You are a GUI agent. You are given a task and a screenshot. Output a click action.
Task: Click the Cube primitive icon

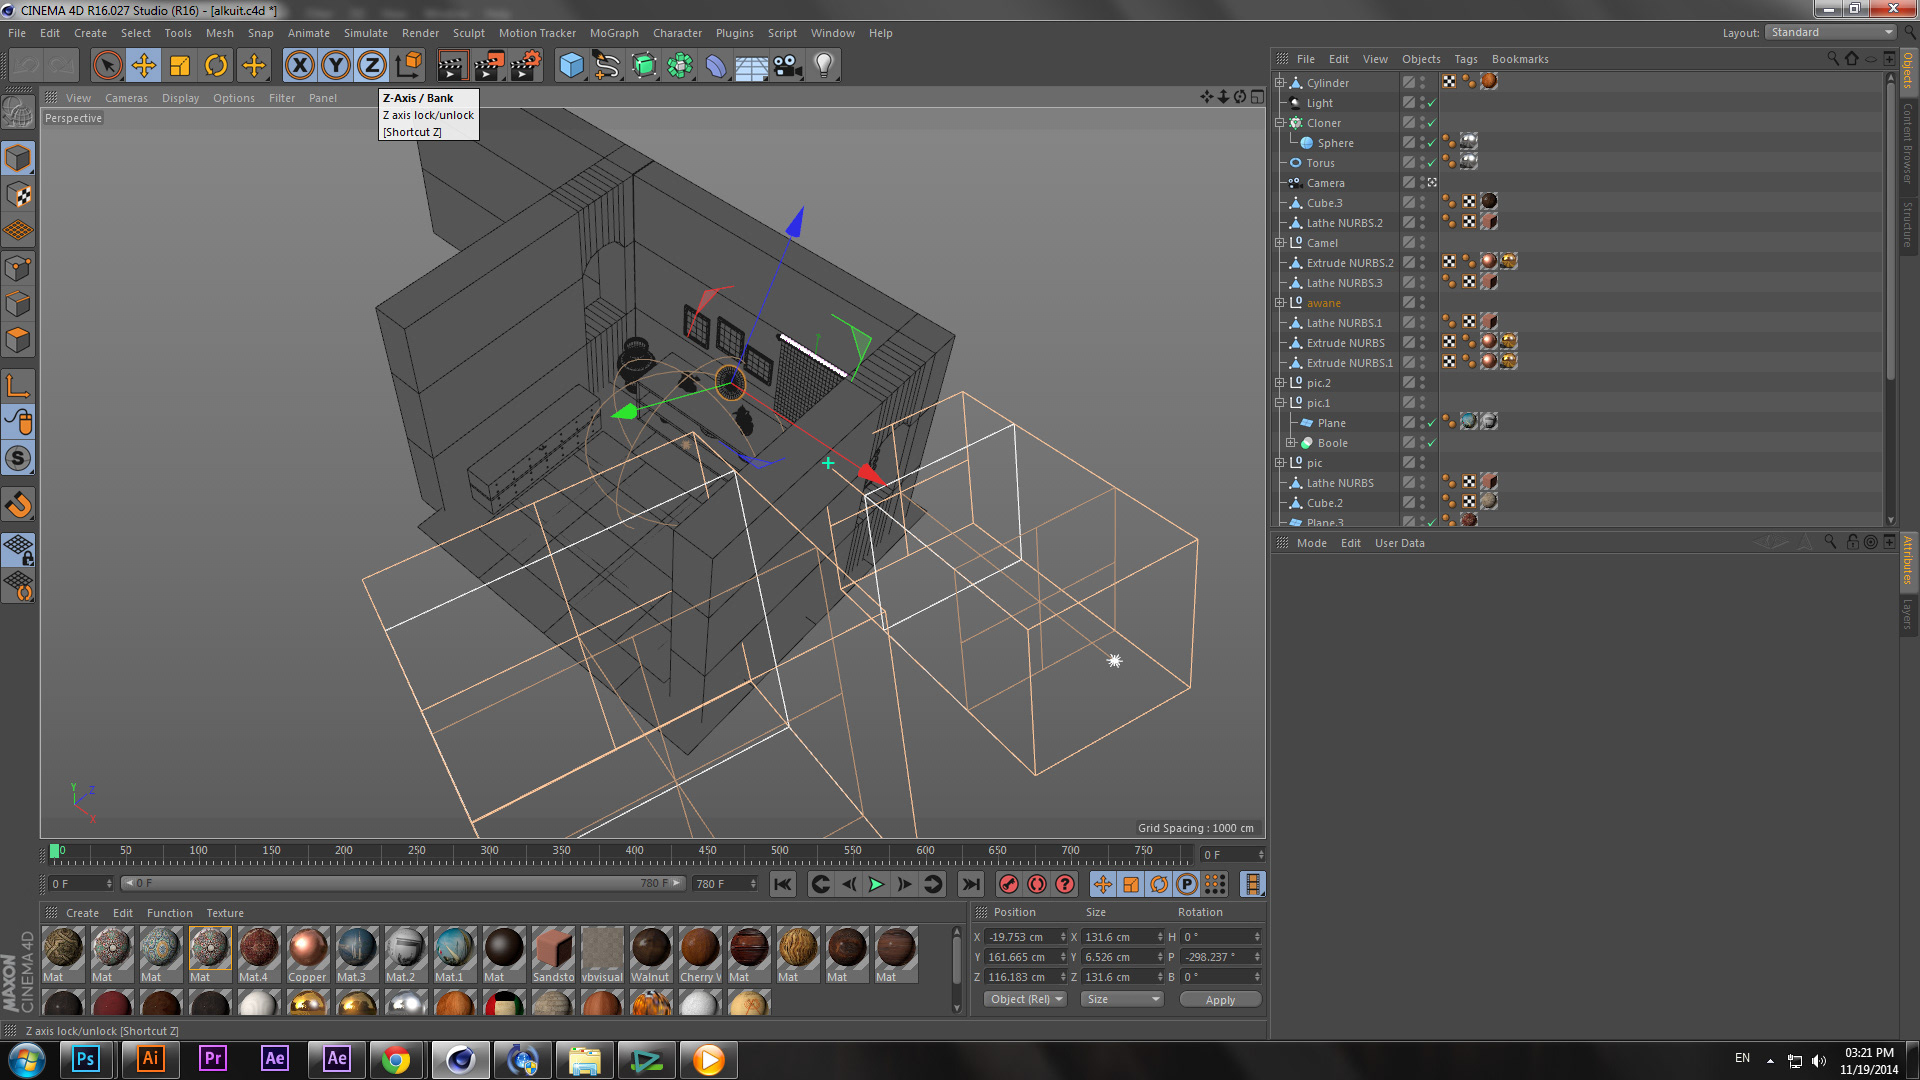tap(571, 66)
